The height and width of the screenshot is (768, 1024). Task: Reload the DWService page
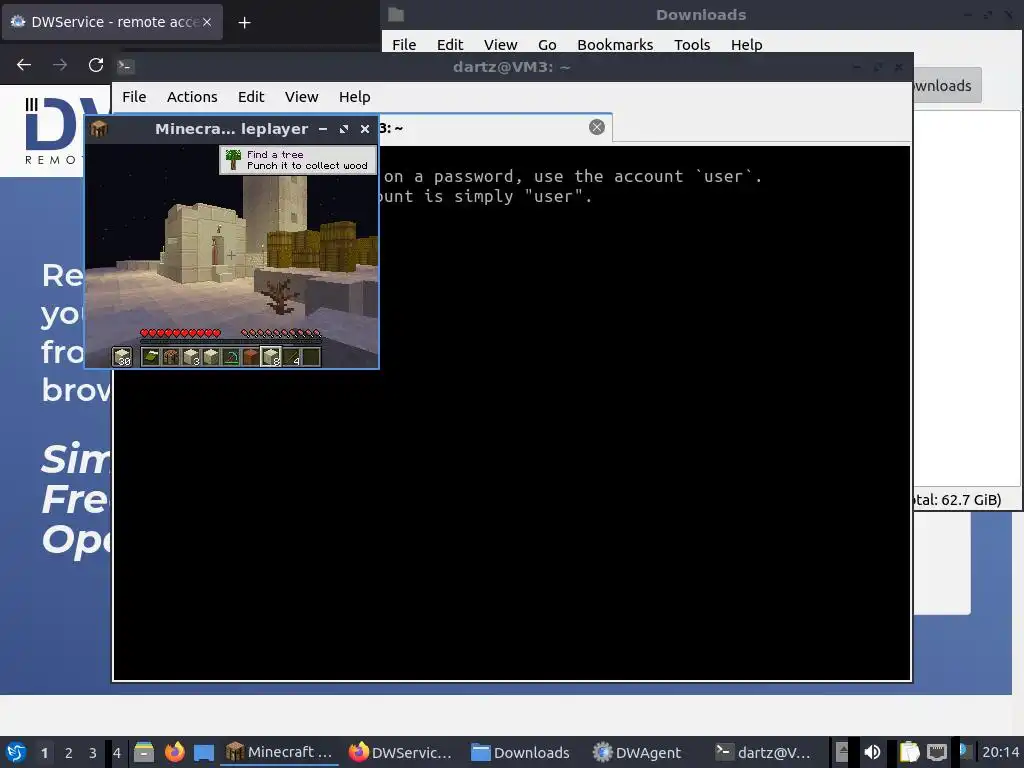(x=96, y=65)
